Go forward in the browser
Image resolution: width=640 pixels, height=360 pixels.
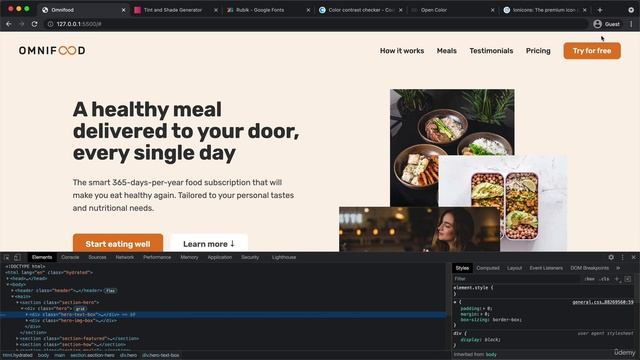coord(22,24)
